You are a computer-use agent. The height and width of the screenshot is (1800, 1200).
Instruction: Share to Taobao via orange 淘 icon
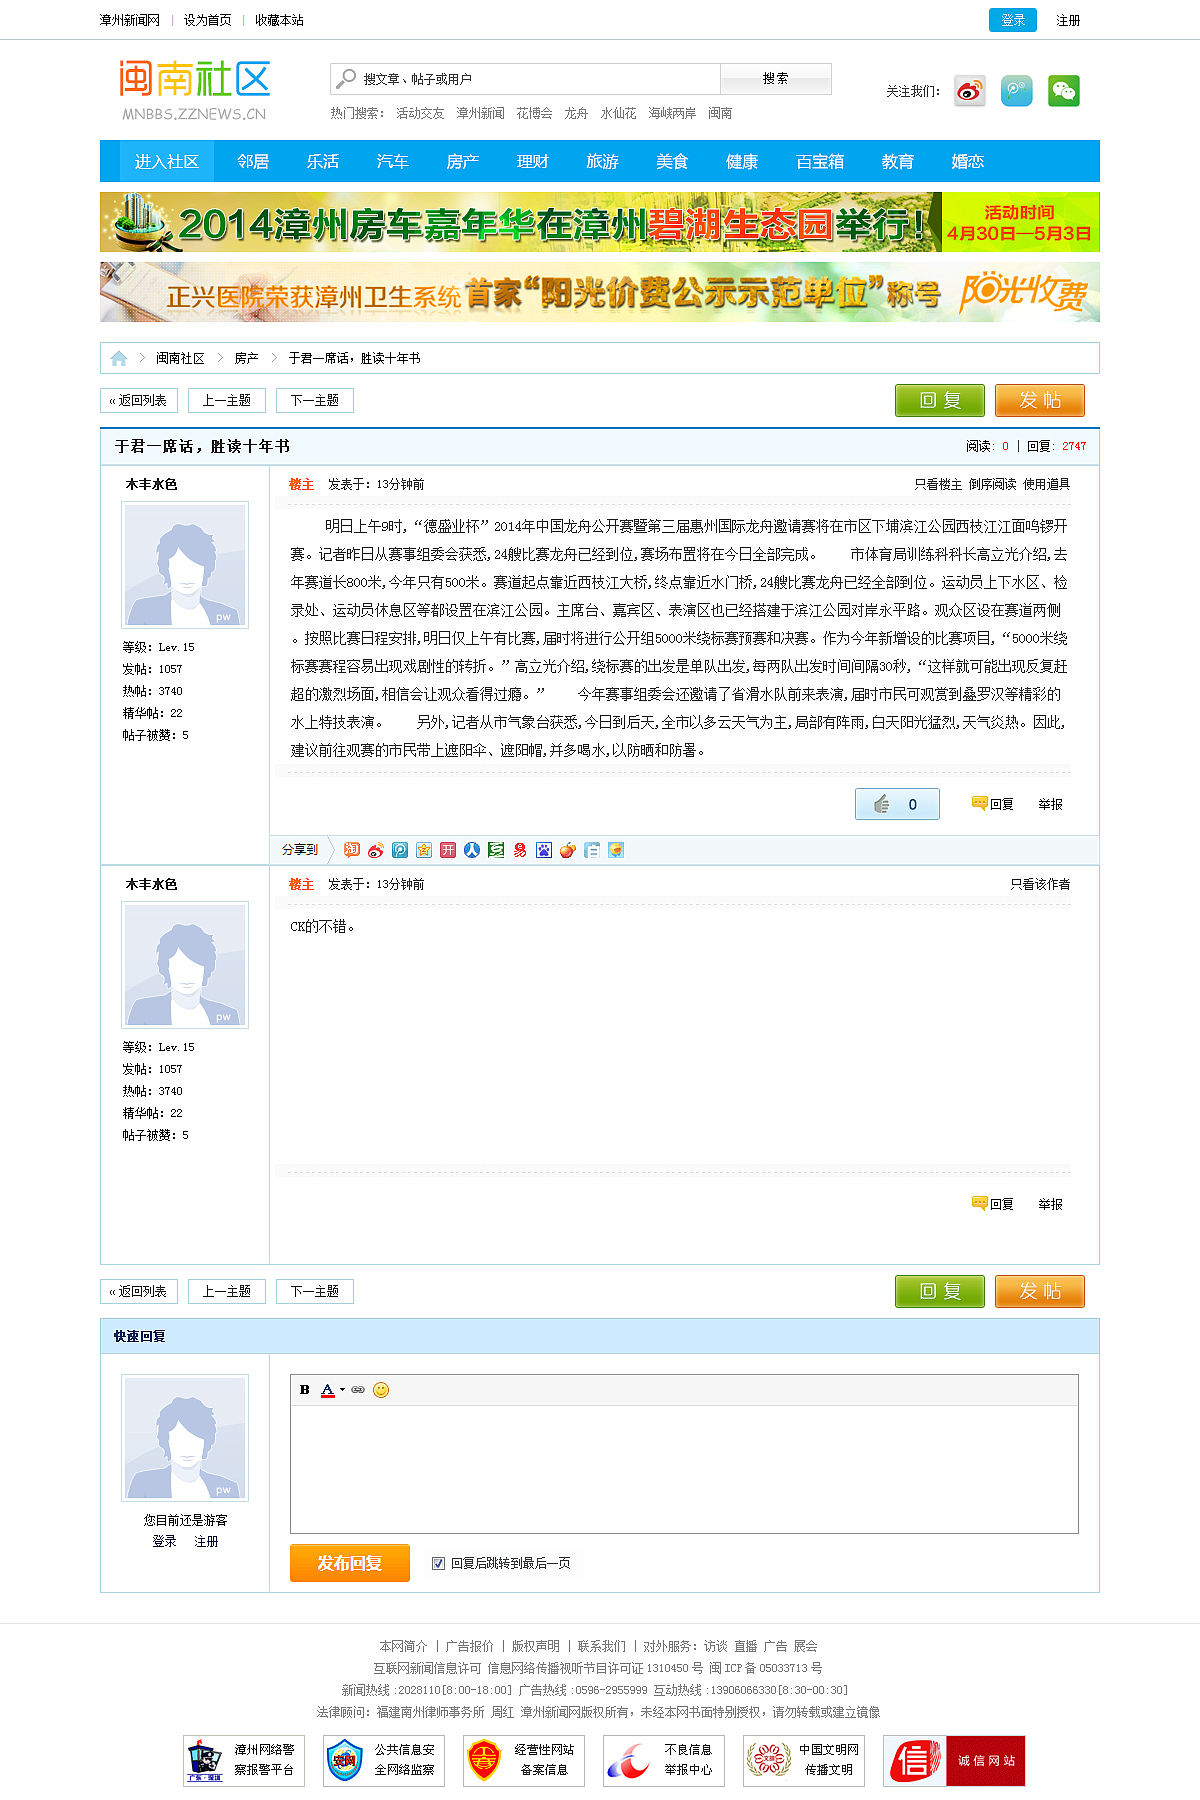[352, 850]
